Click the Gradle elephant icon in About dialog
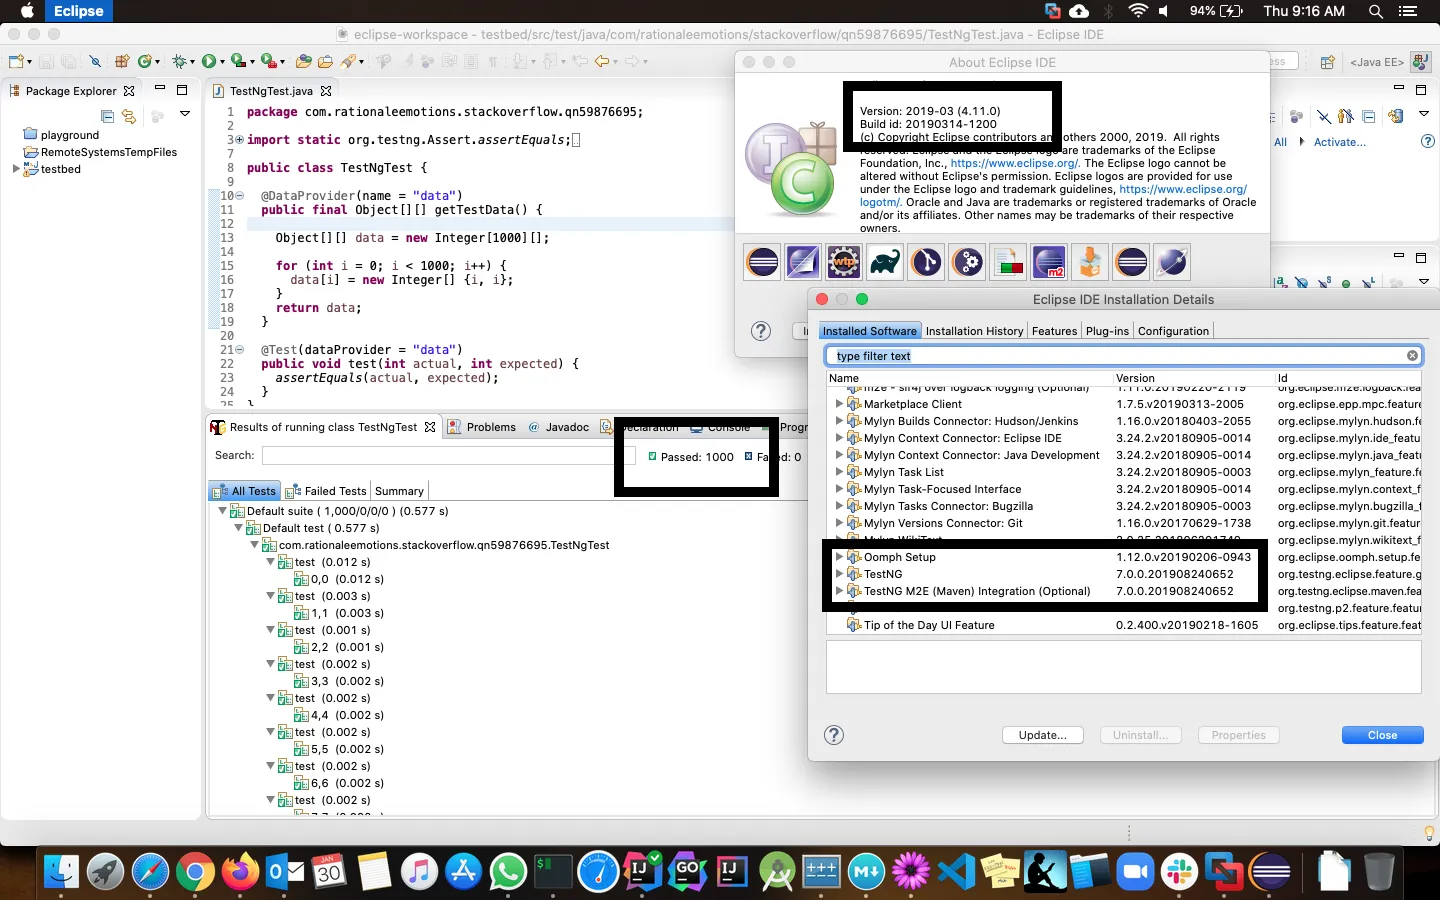The width and height of the screenshot is (1440, 900). 885,262
